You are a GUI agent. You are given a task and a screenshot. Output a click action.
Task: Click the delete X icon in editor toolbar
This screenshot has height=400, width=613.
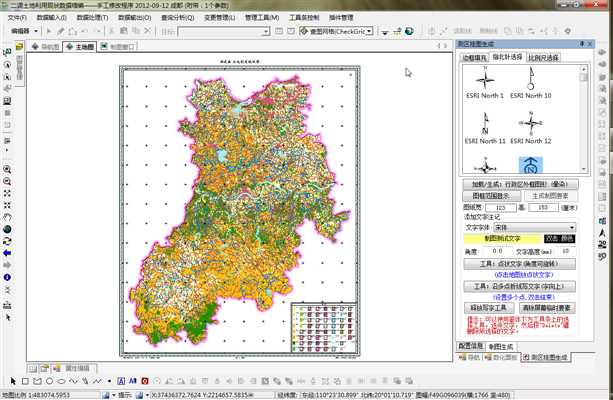click(x=147, y=31)
